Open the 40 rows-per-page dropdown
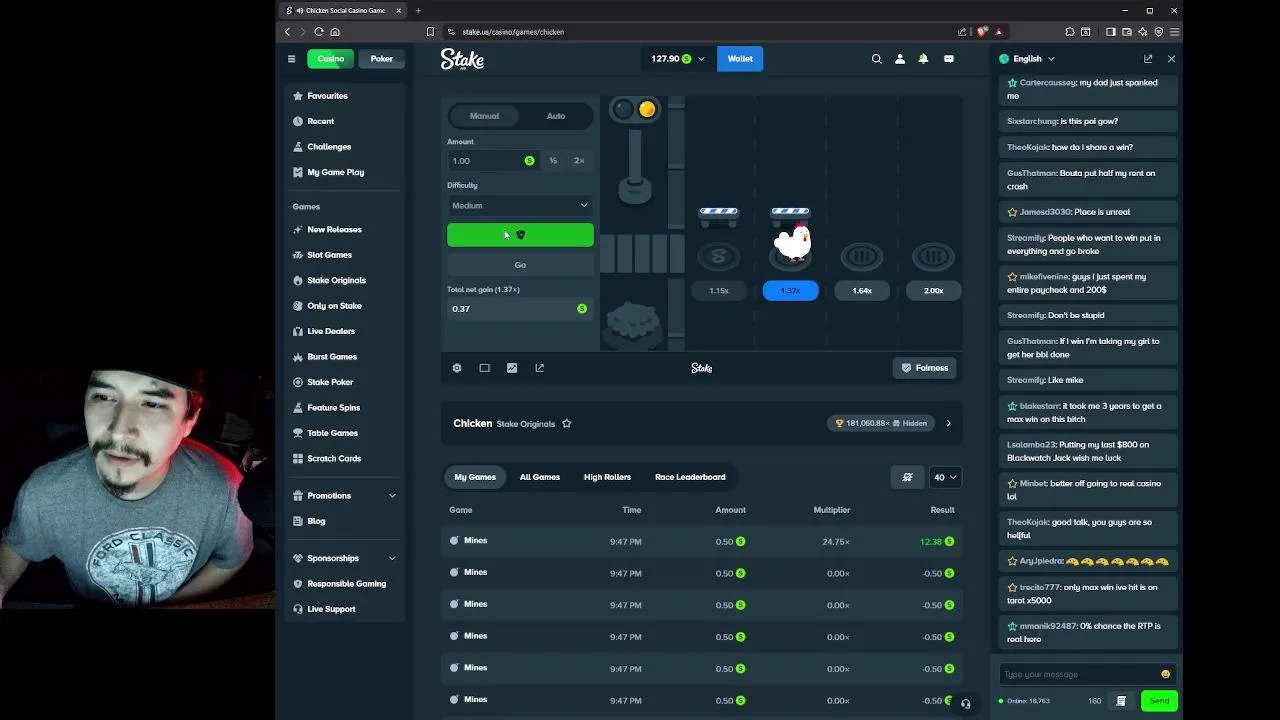This screenshot has height=720, width=1280. tap(945, 477)
